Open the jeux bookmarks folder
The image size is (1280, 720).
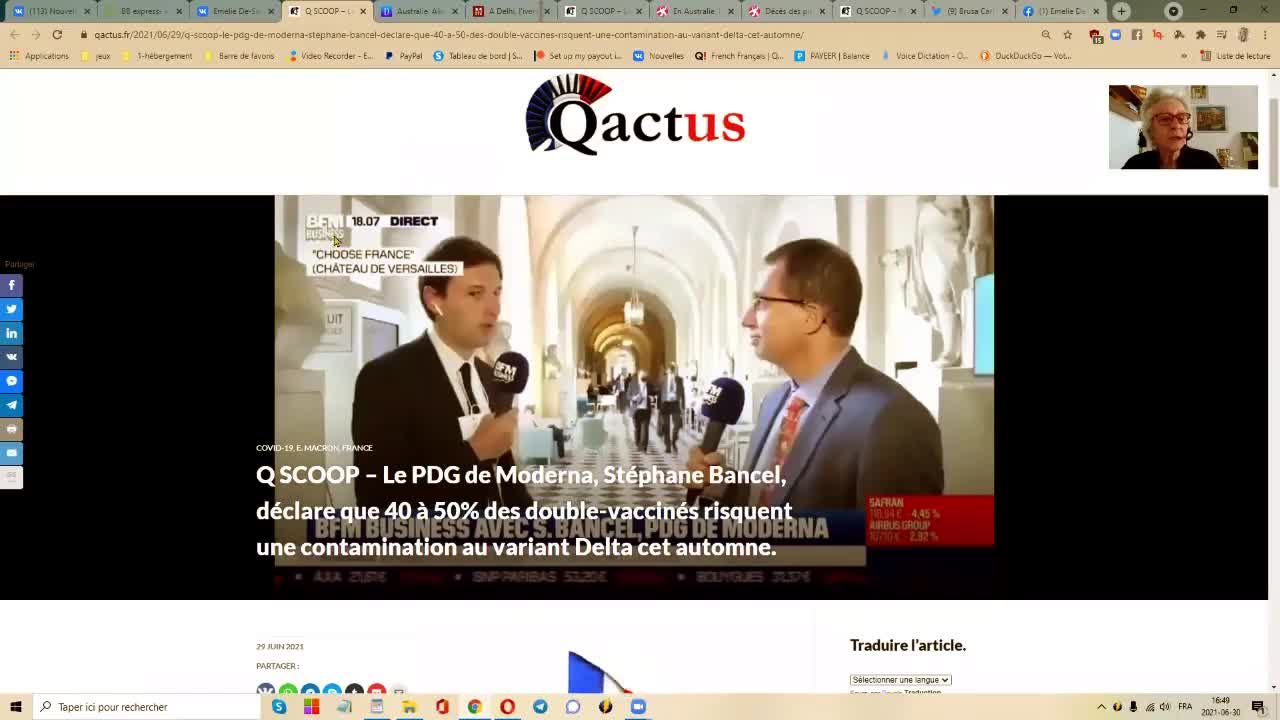95,56
